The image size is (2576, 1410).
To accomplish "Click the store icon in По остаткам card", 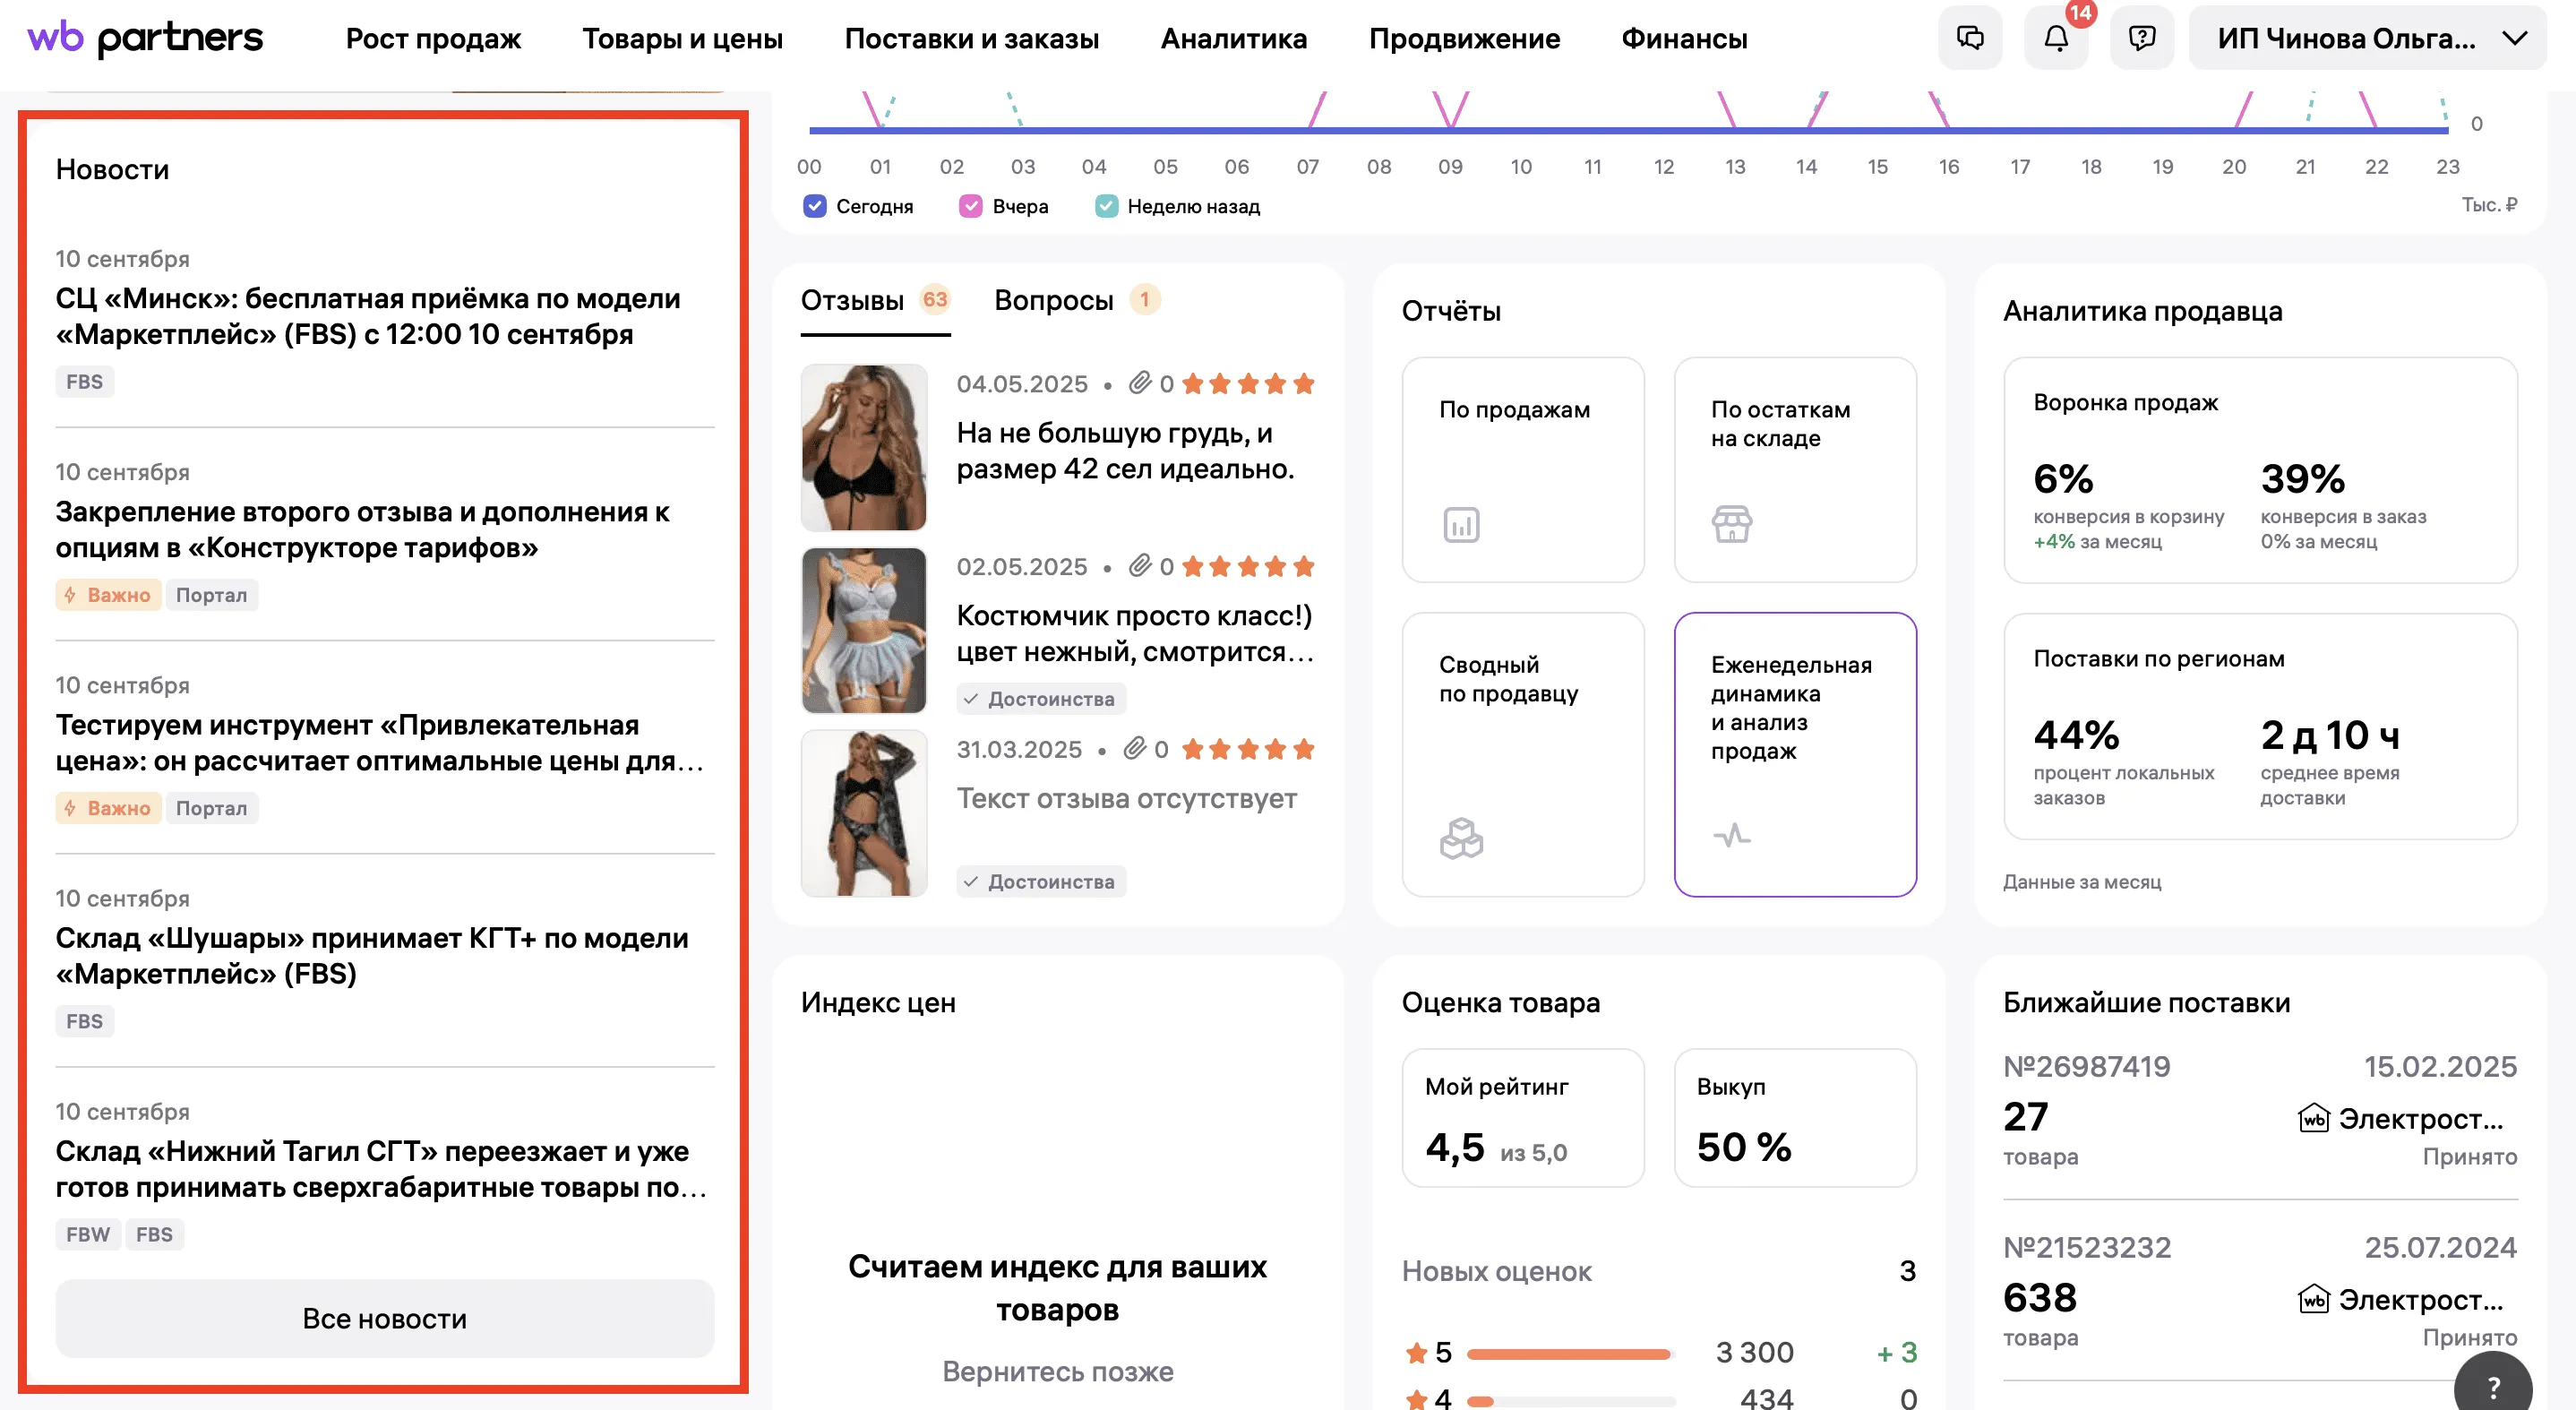I will point(1732,524).
